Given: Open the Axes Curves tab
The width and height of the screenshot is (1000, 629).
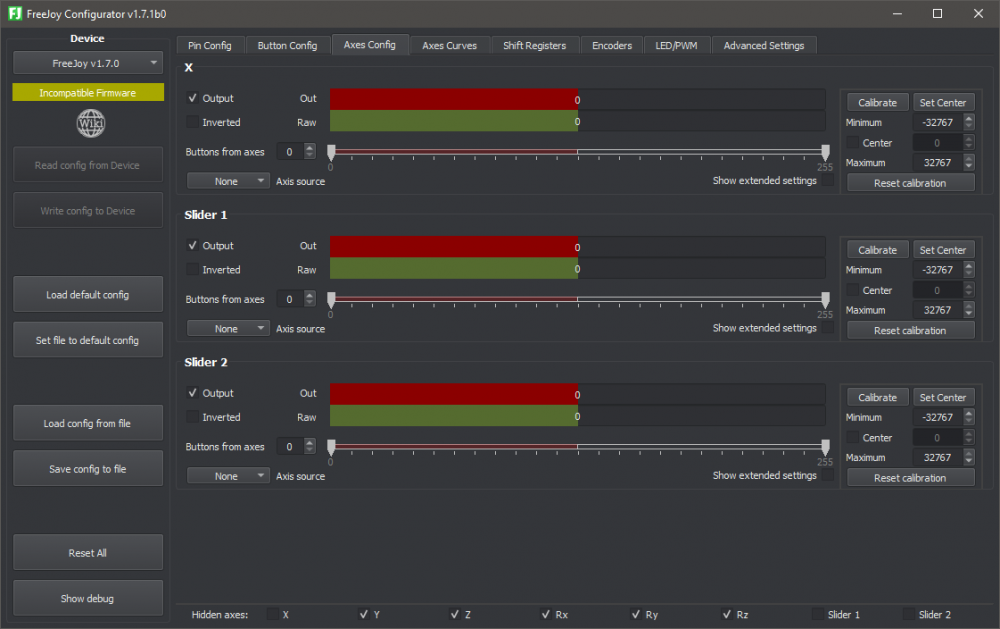Looking at the screenshot, I should [x=449, y=45].
